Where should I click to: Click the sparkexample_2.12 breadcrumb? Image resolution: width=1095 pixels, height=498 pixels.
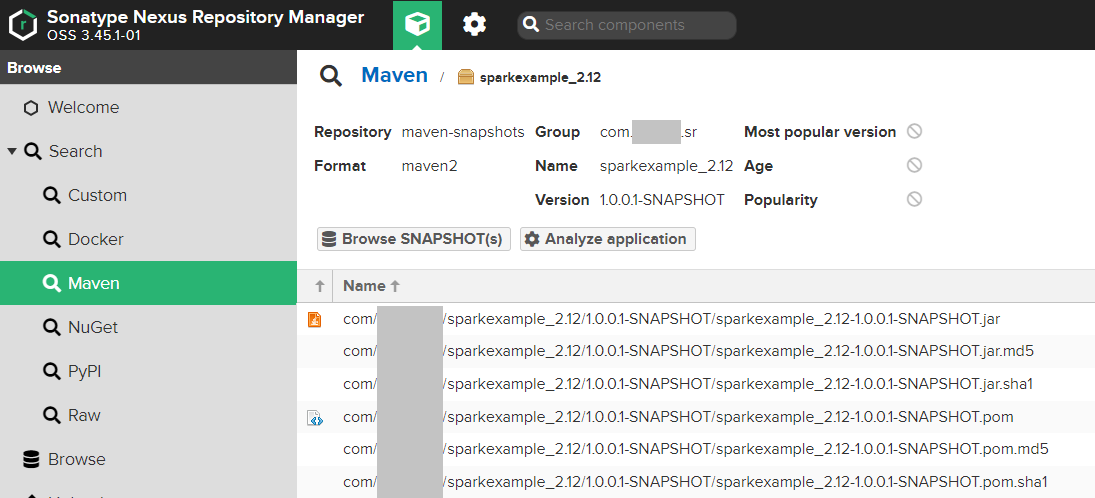541,78
